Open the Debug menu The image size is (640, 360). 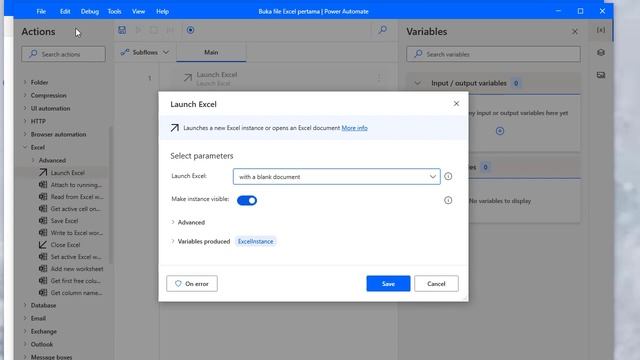click(x=90, y=11)
